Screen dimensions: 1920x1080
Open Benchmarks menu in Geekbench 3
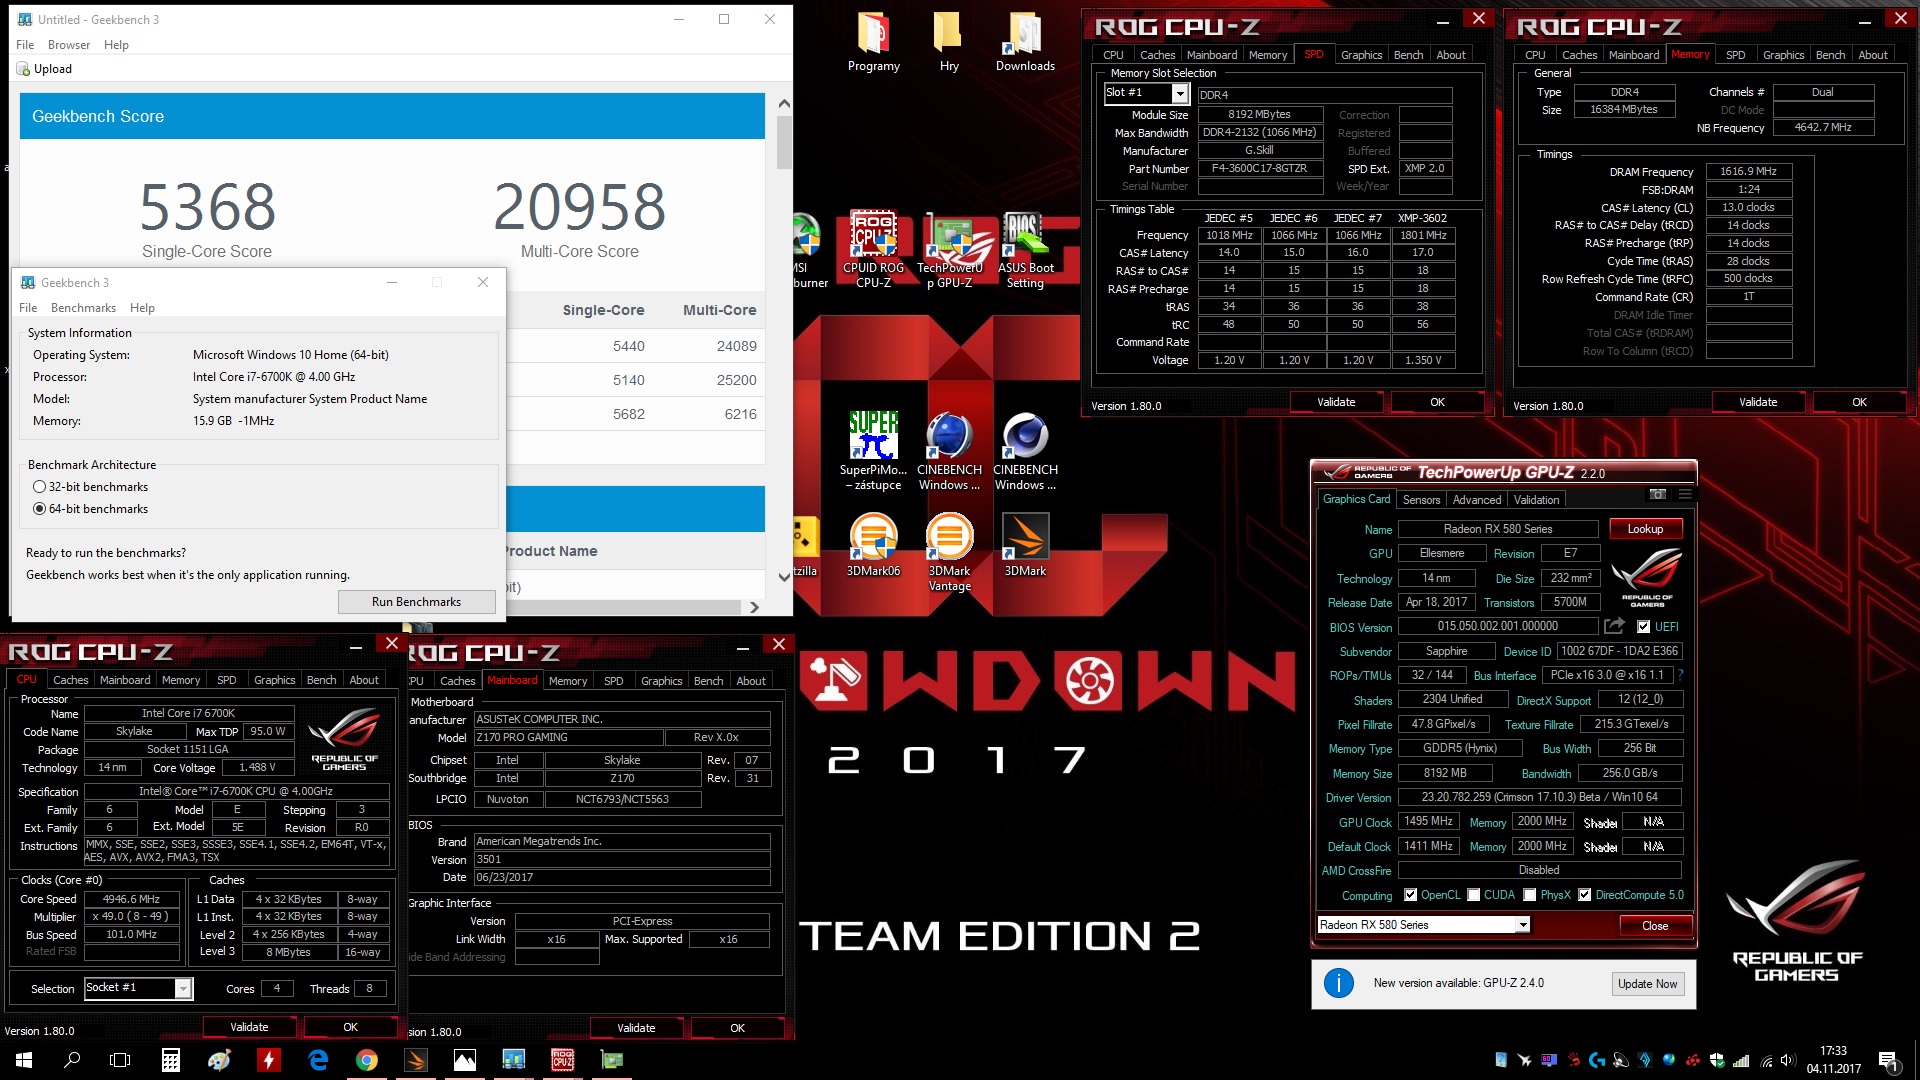[x=83, y=308]
